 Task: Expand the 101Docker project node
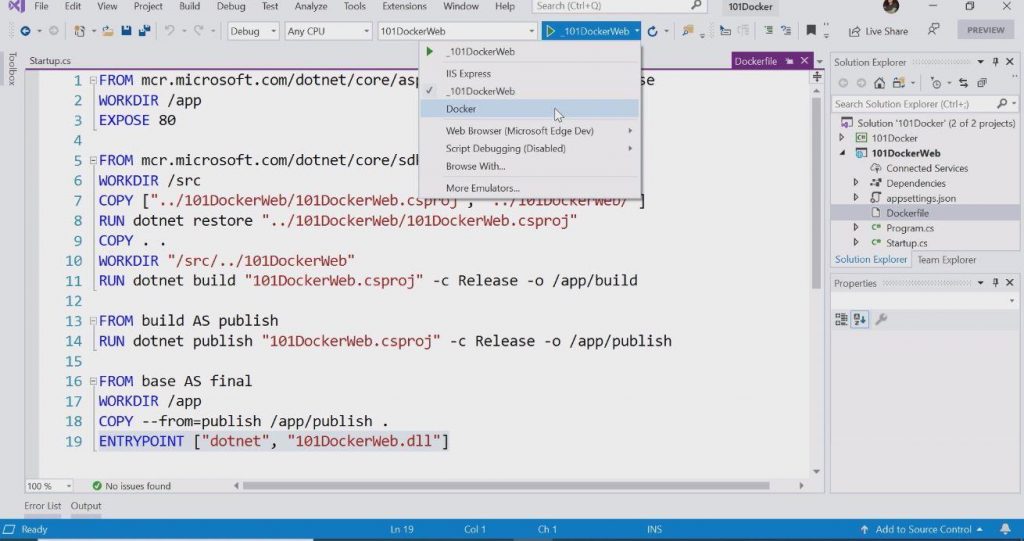pyautogui.click(x=841, y=138)
